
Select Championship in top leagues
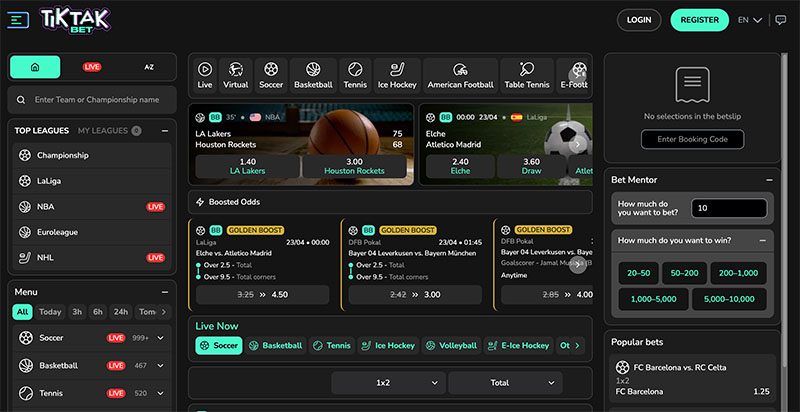click(92, 156)
